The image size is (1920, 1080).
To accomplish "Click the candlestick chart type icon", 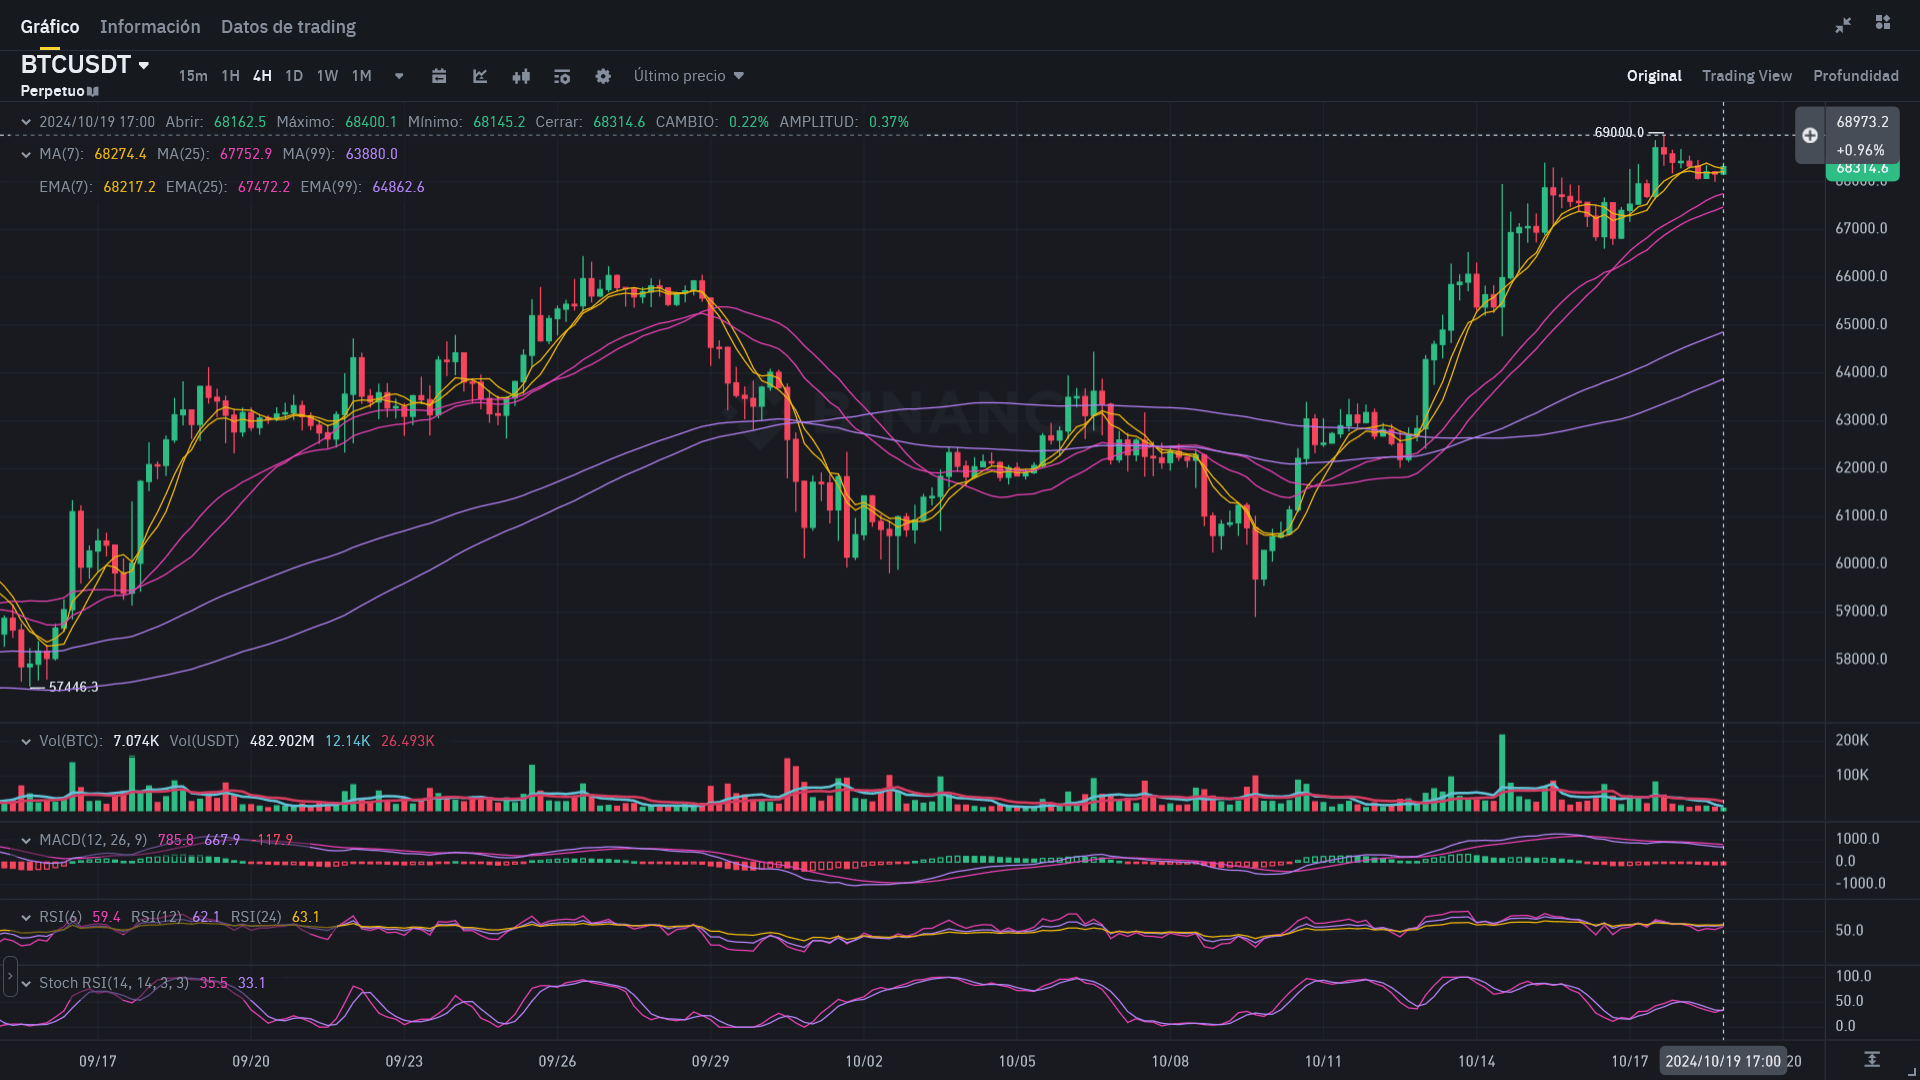I will tap(521, 76).
